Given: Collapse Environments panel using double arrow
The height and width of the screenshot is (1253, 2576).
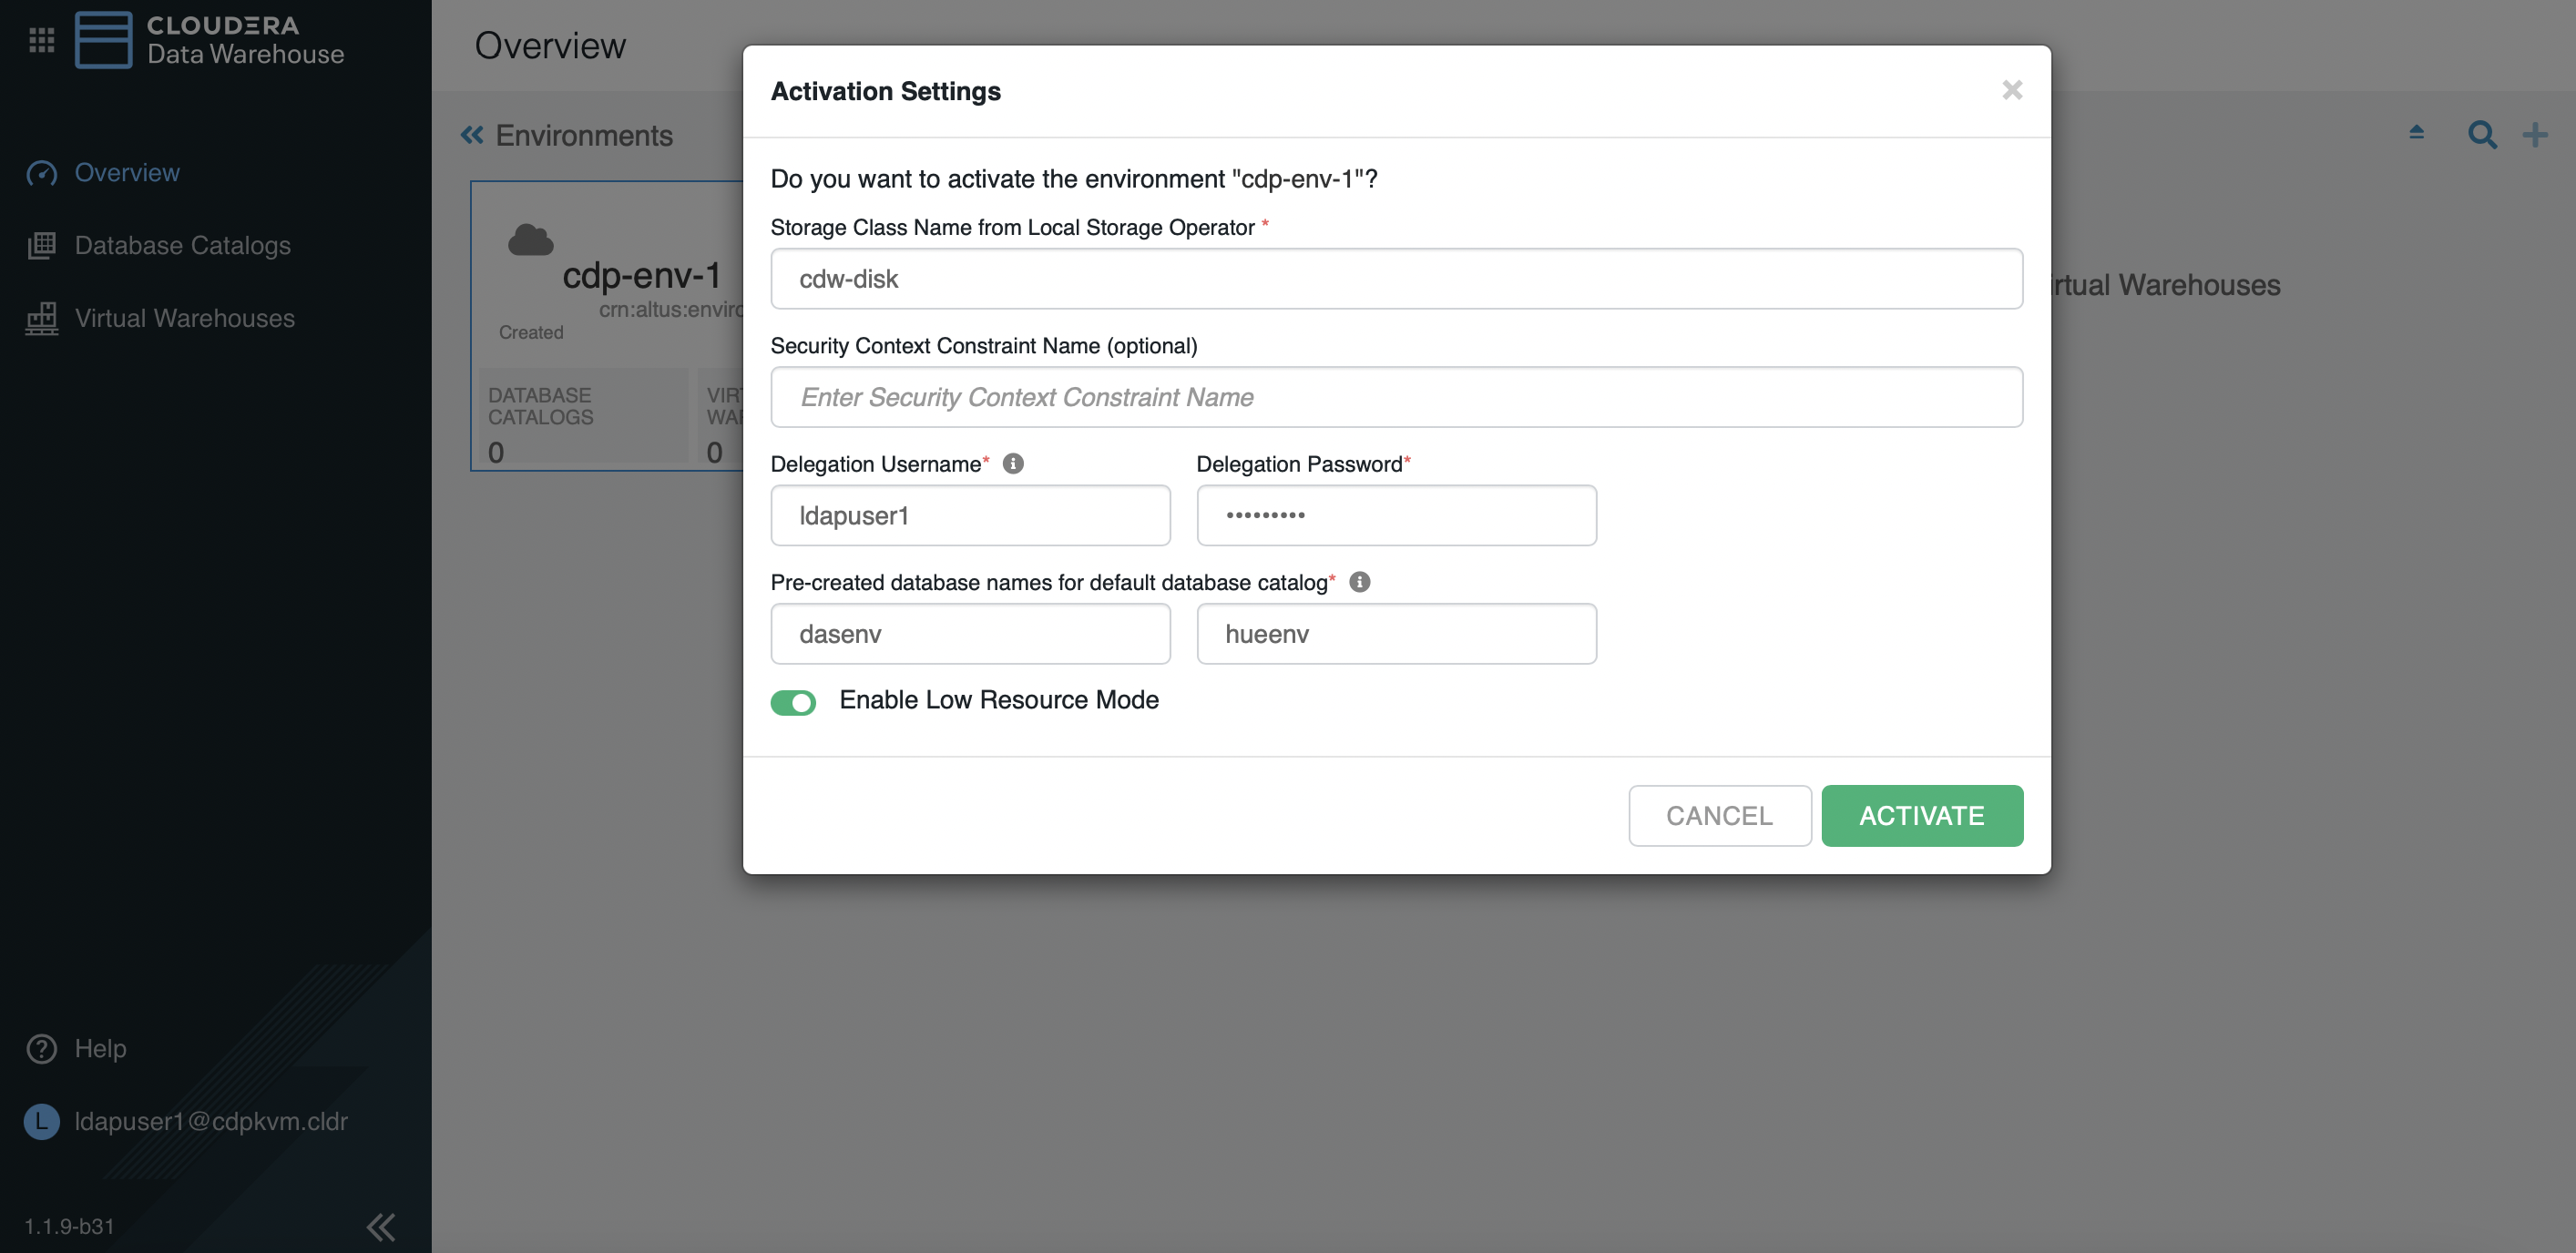Looking at the screenshot, I should tap(472, 135).
